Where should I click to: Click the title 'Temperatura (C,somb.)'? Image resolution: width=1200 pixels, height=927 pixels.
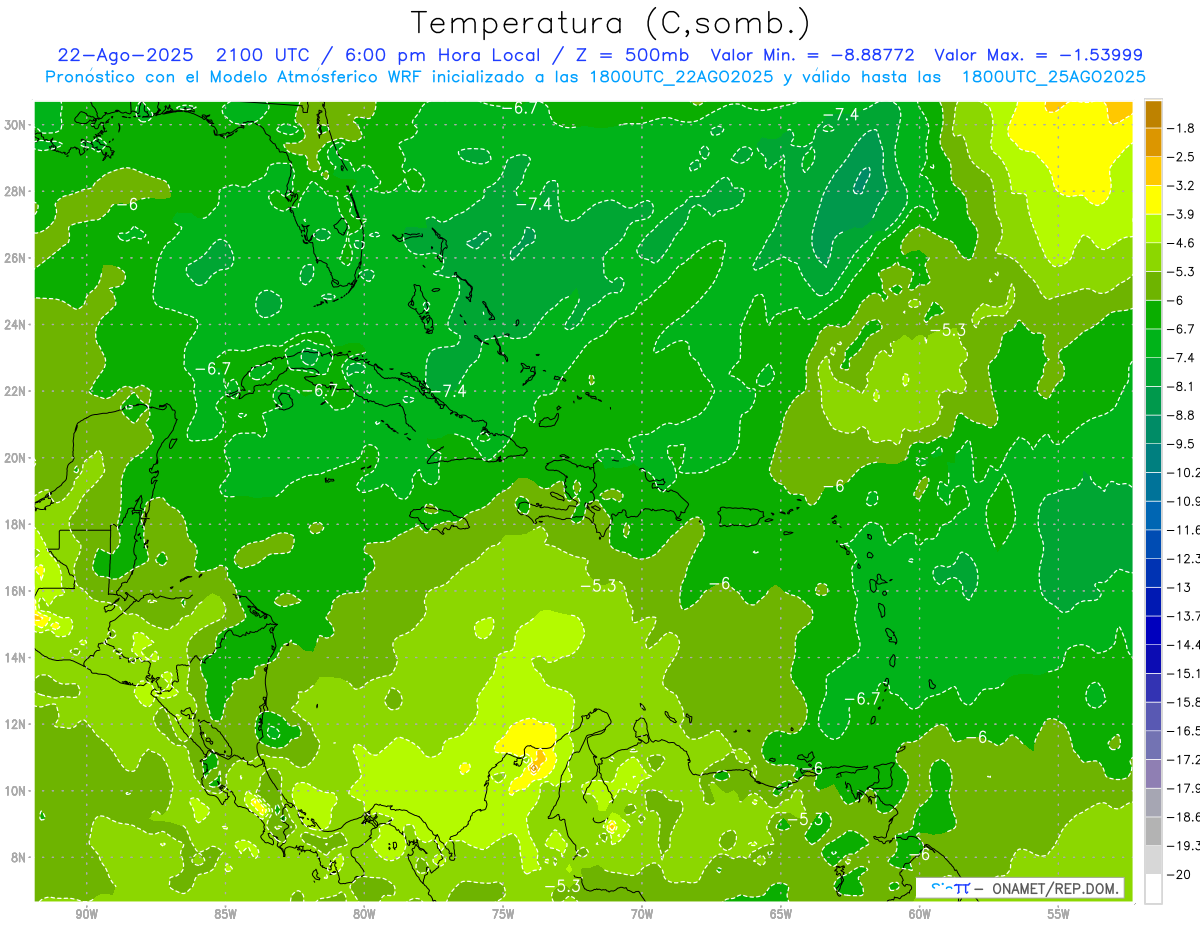(610, 24)
